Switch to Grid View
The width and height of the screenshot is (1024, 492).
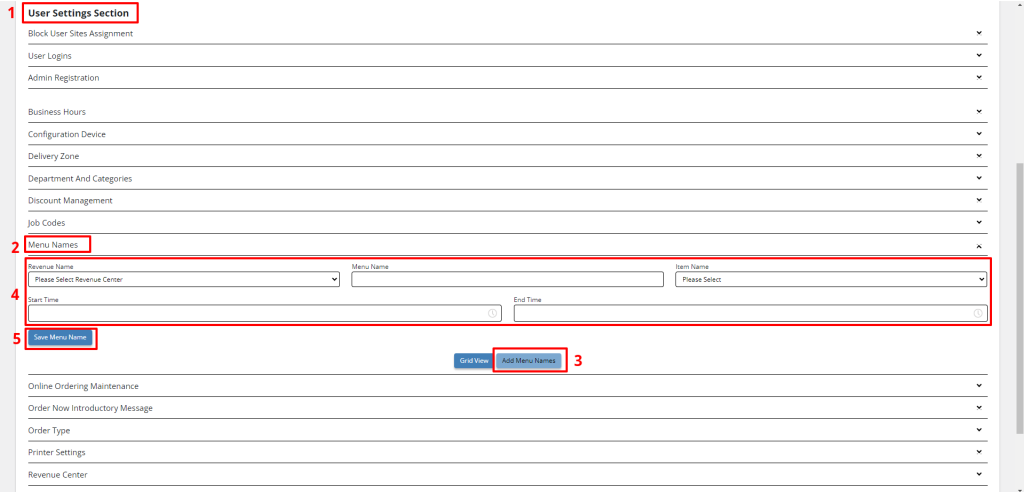coord(473,360)
